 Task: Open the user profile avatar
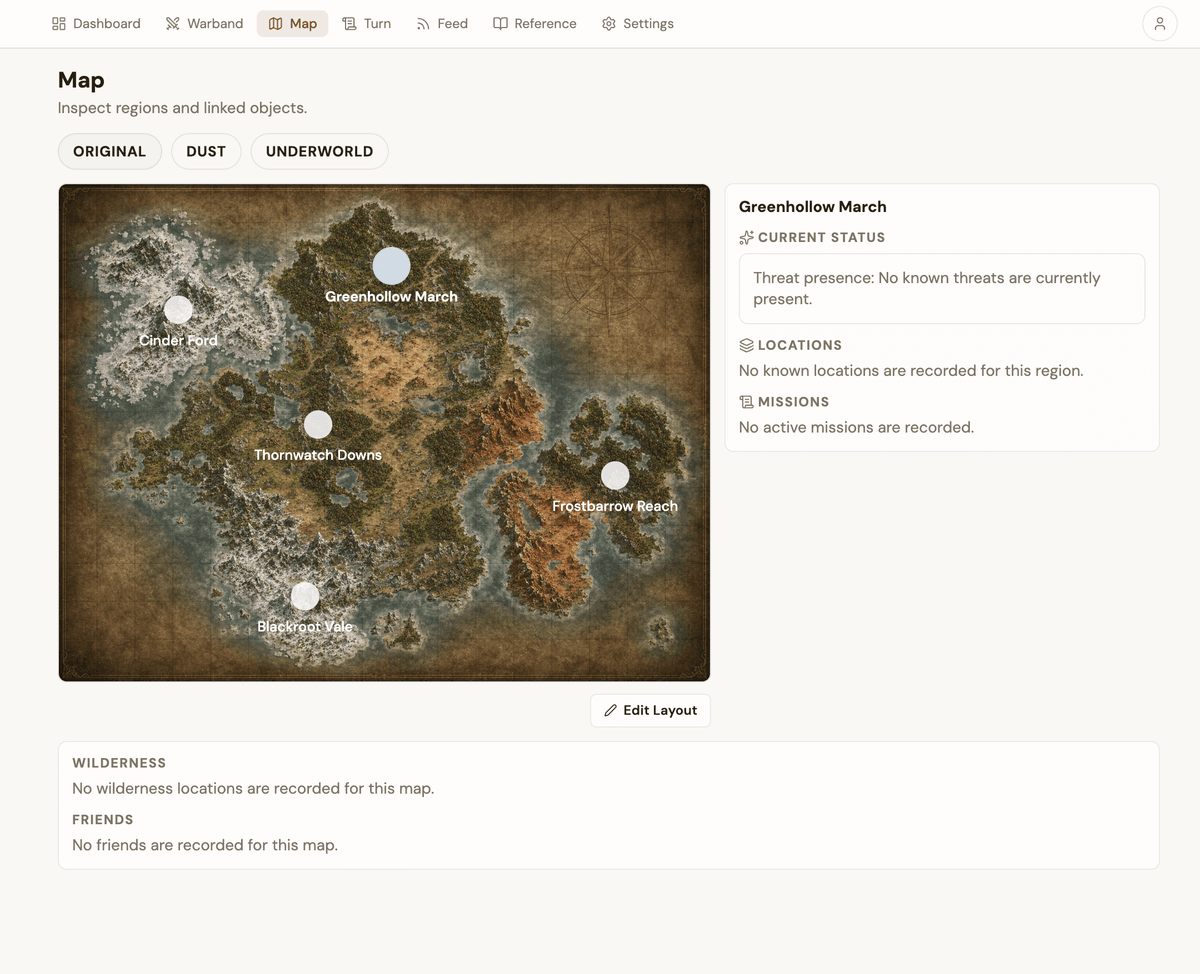pos(1159,23)
